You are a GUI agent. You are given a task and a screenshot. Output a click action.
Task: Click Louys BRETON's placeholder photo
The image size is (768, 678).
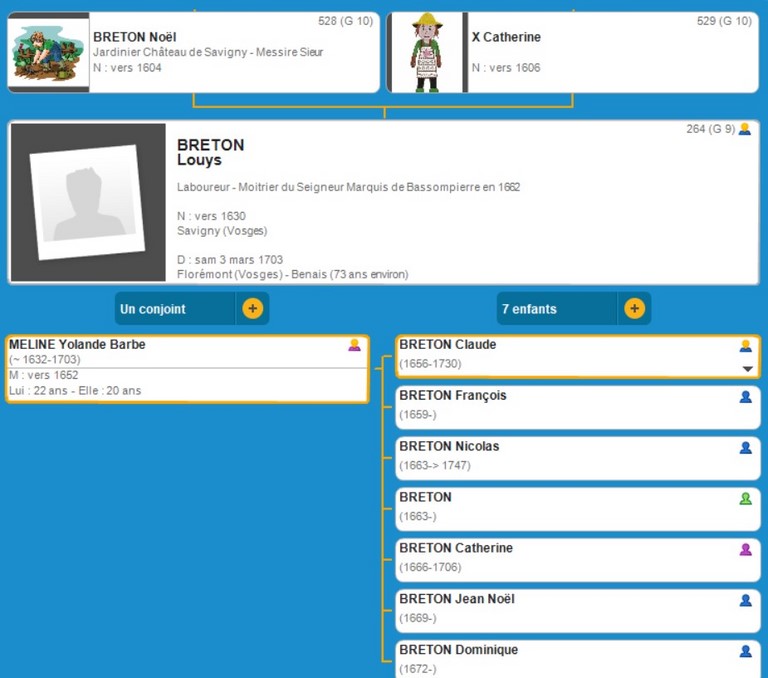pos(88,202)
